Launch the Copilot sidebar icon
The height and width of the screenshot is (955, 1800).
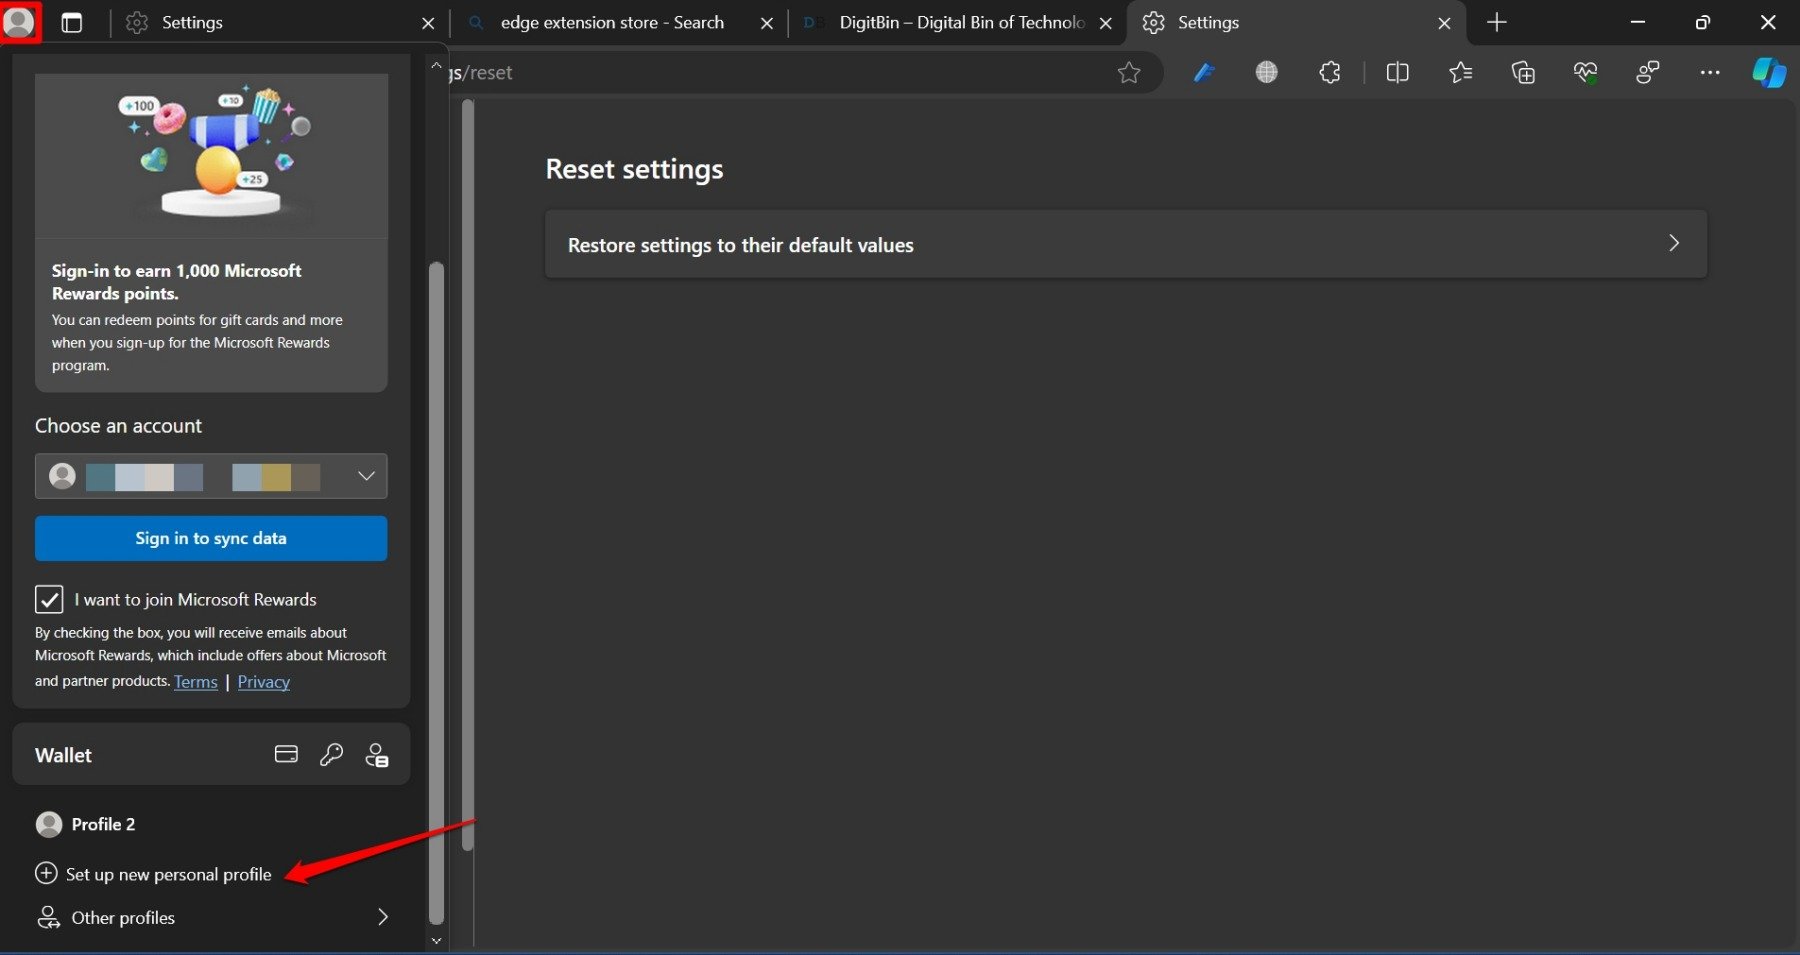pos(1769,72)
